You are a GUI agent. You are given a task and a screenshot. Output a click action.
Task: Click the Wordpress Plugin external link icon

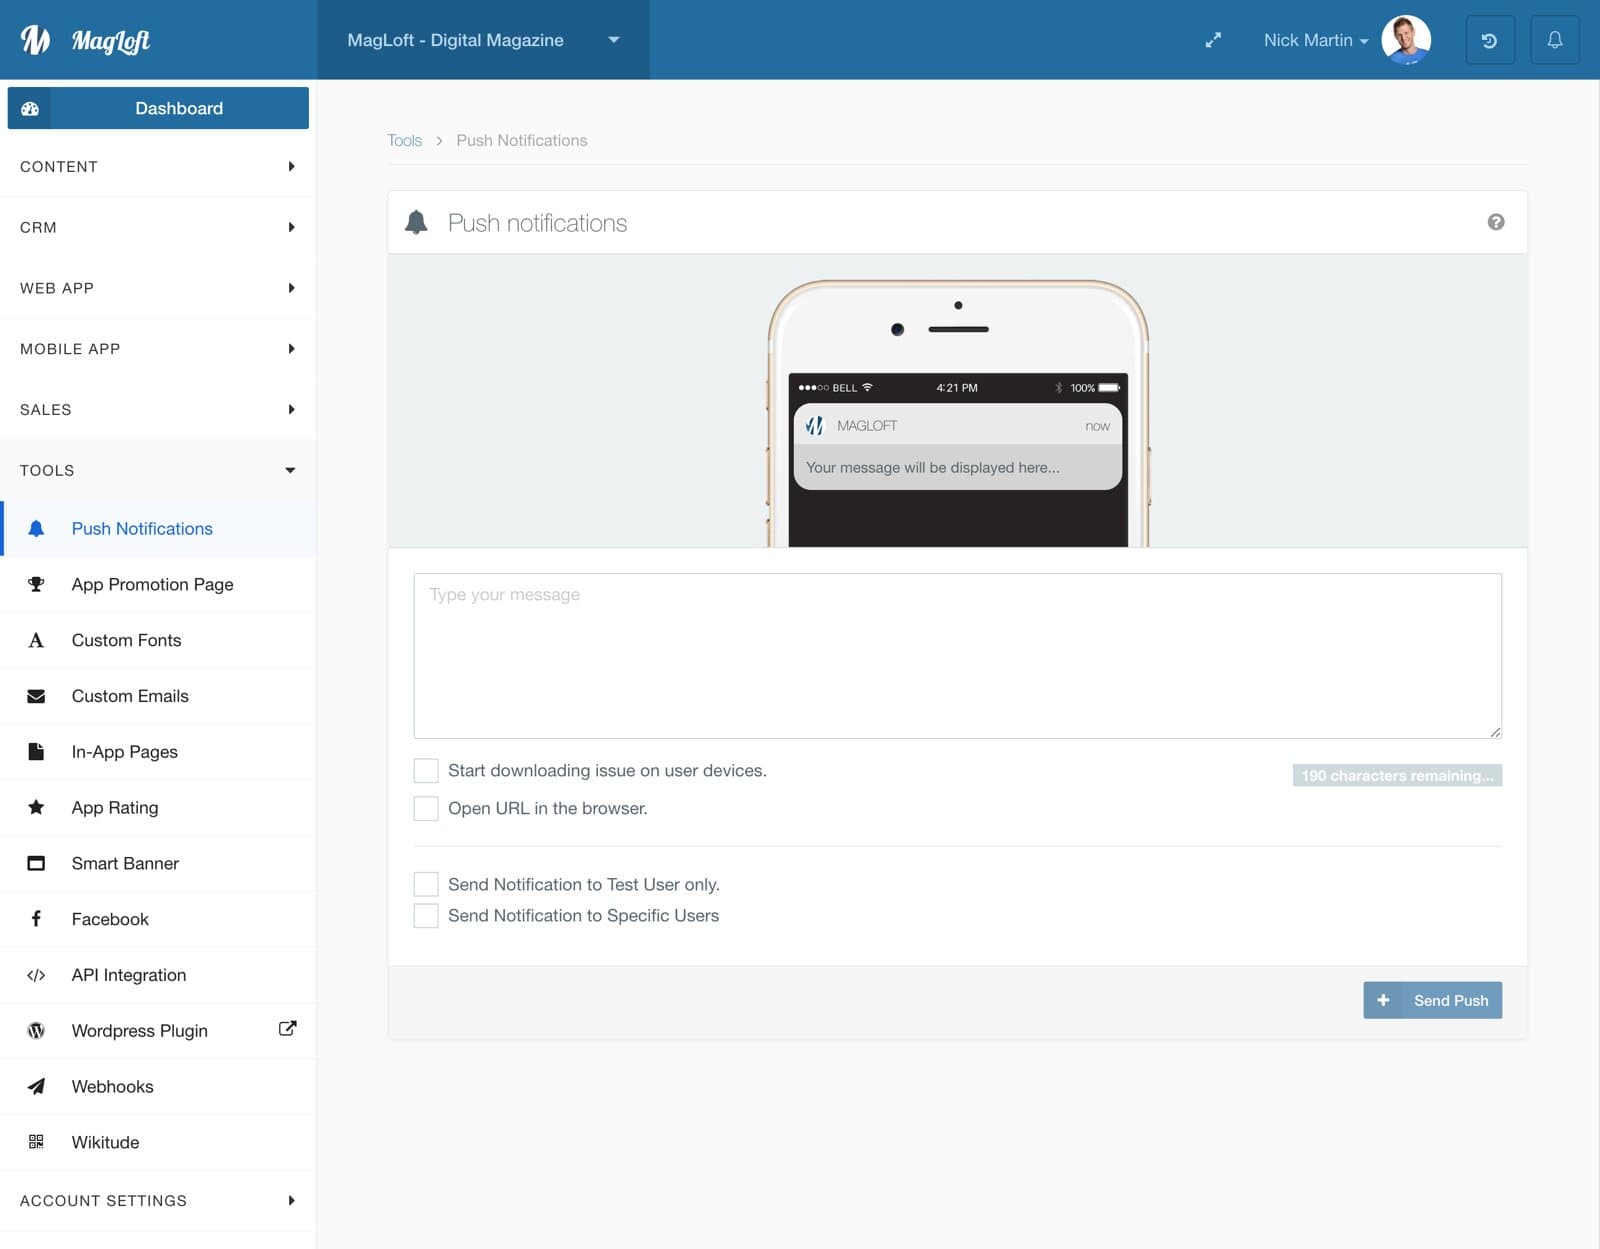click(287, 1028)
